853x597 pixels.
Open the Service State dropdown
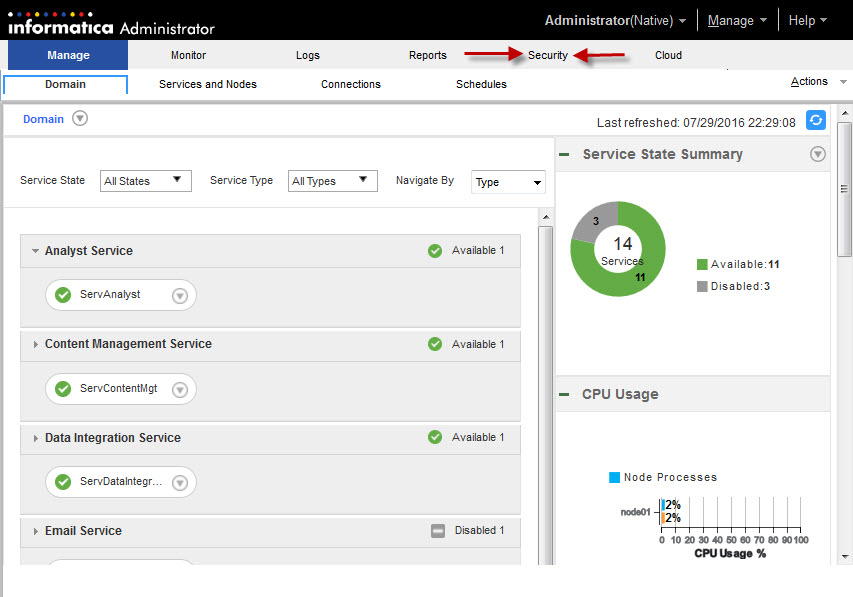(x=146, y=181)
